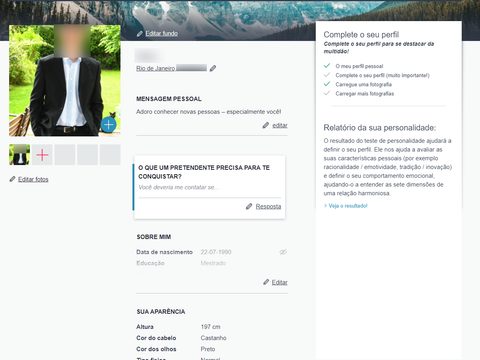Click the blue plus button on profile photo
The image size is (480, 360).
[108, 125]
